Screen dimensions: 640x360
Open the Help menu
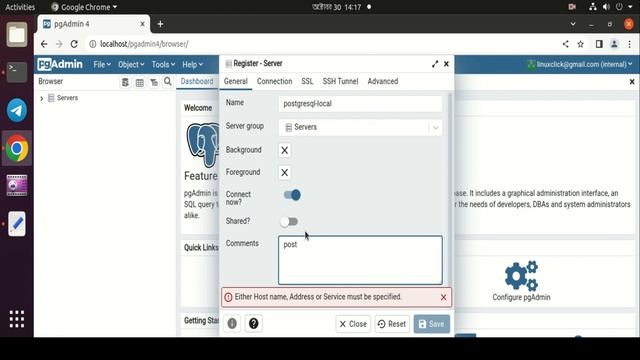tap(192, 64)
